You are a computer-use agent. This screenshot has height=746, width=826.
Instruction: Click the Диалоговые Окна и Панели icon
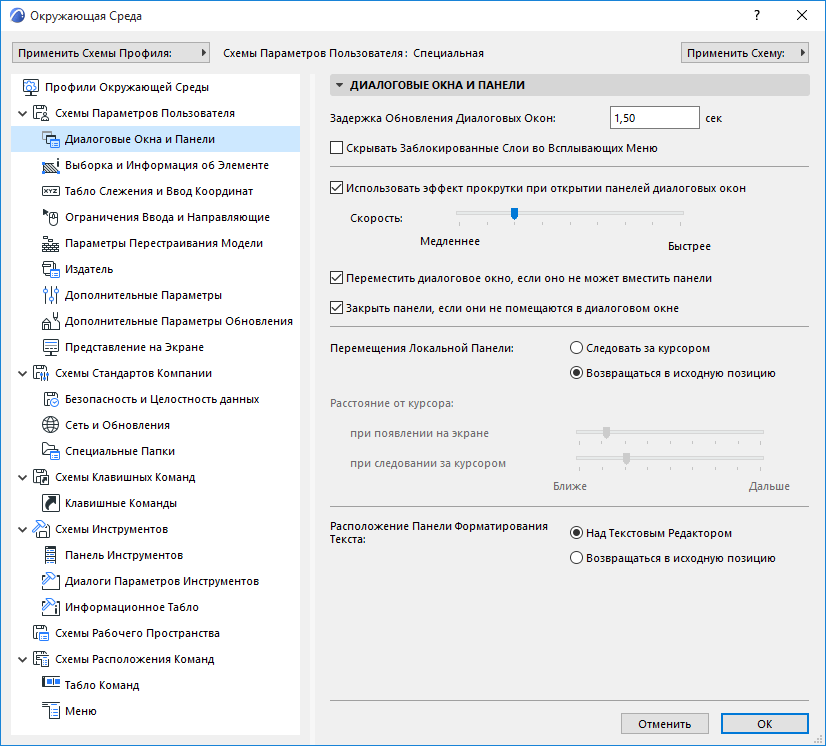[51, 140]
